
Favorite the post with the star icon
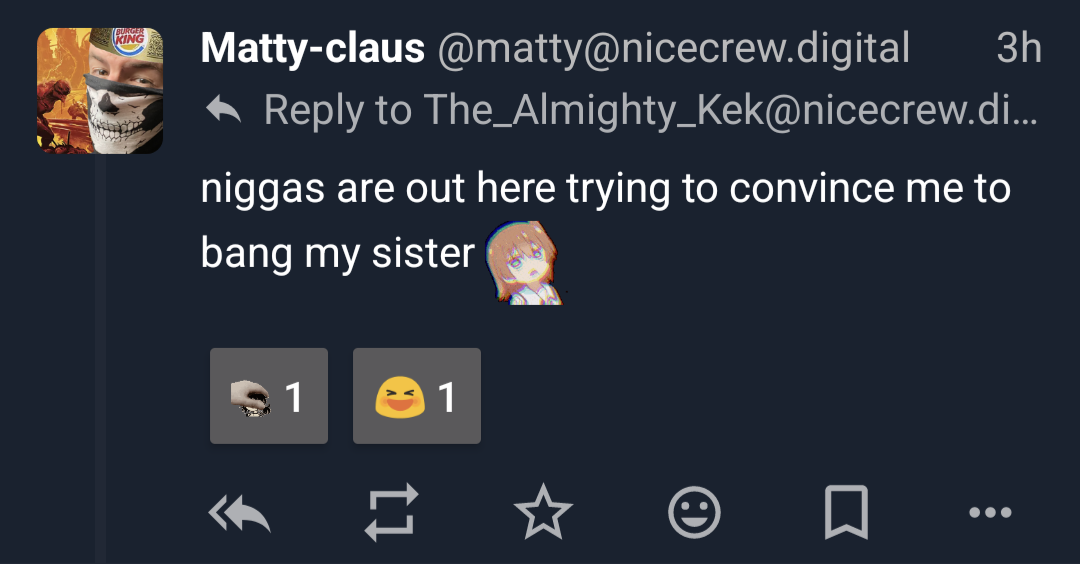[x=543, y=514]
